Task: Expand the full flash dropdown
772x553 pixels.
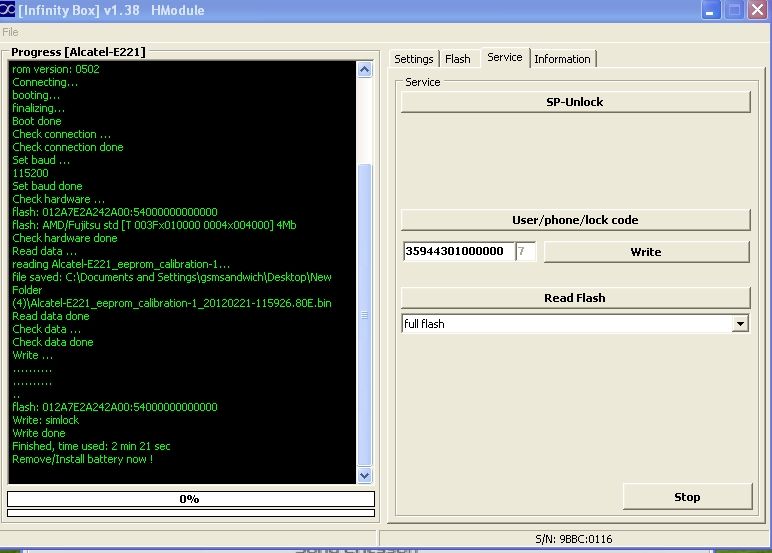Action: coord(740,324)
